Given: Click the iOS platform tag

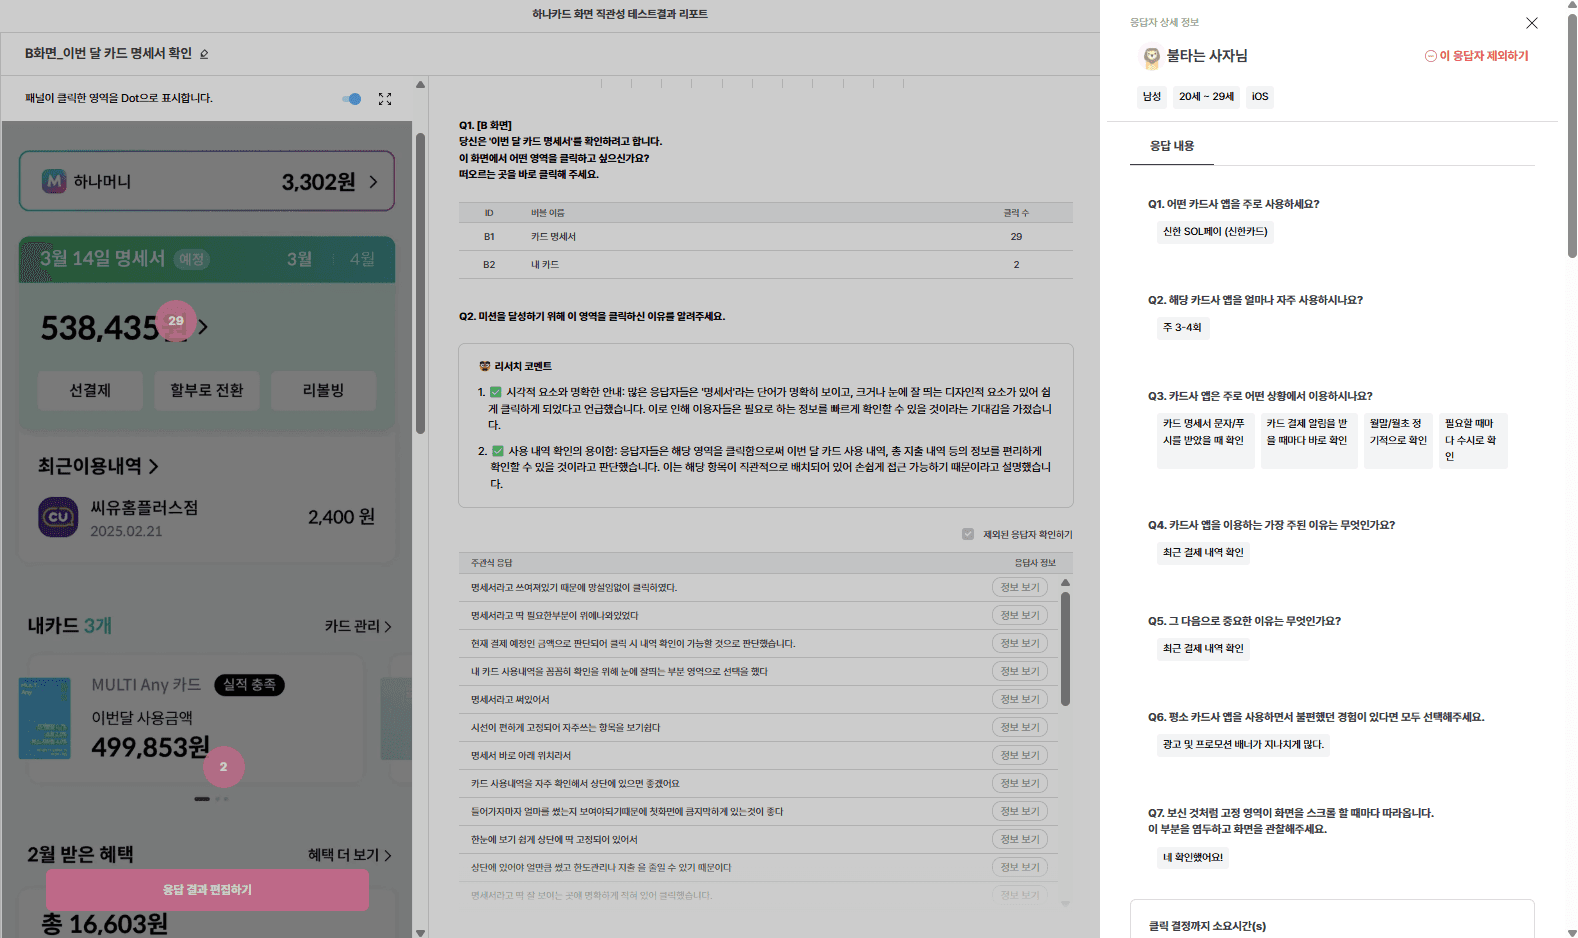Looking at the screenshot, I should 1260,97.
